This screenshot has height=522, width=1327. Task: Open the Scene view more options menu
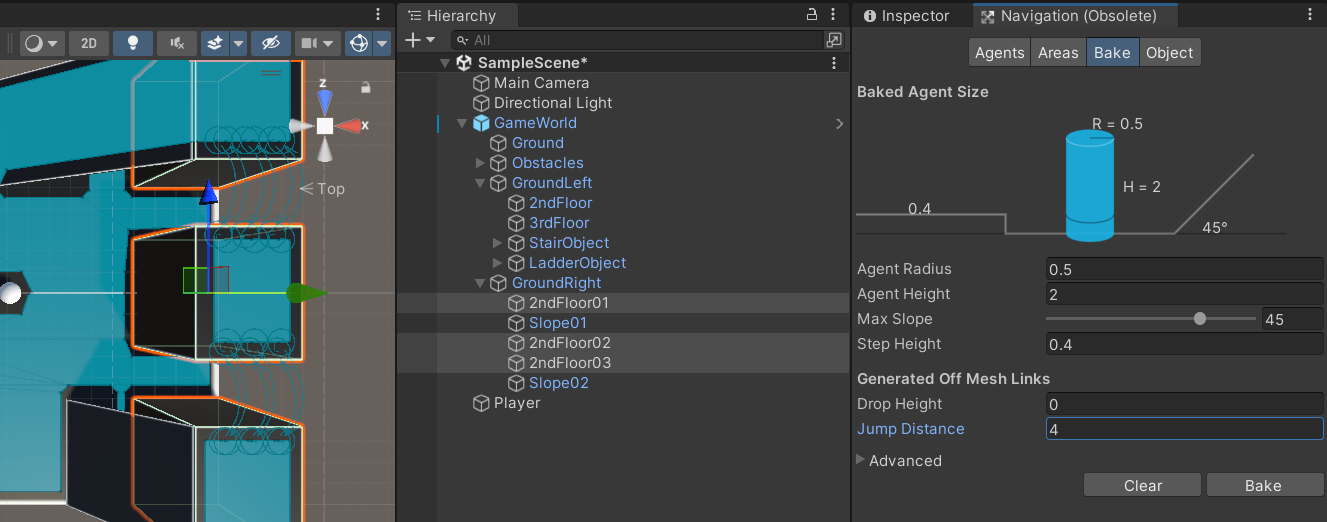(378, 14)
